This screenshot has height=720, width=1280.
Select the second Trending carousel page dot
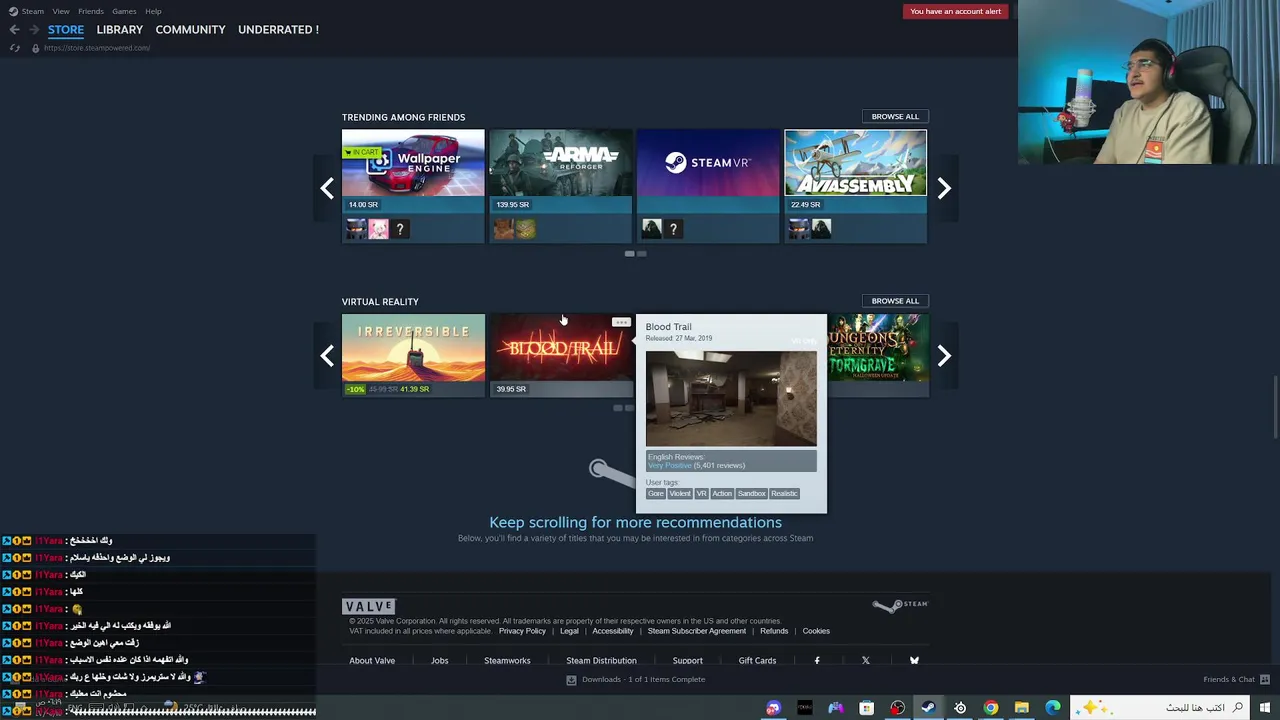[641, 254]
